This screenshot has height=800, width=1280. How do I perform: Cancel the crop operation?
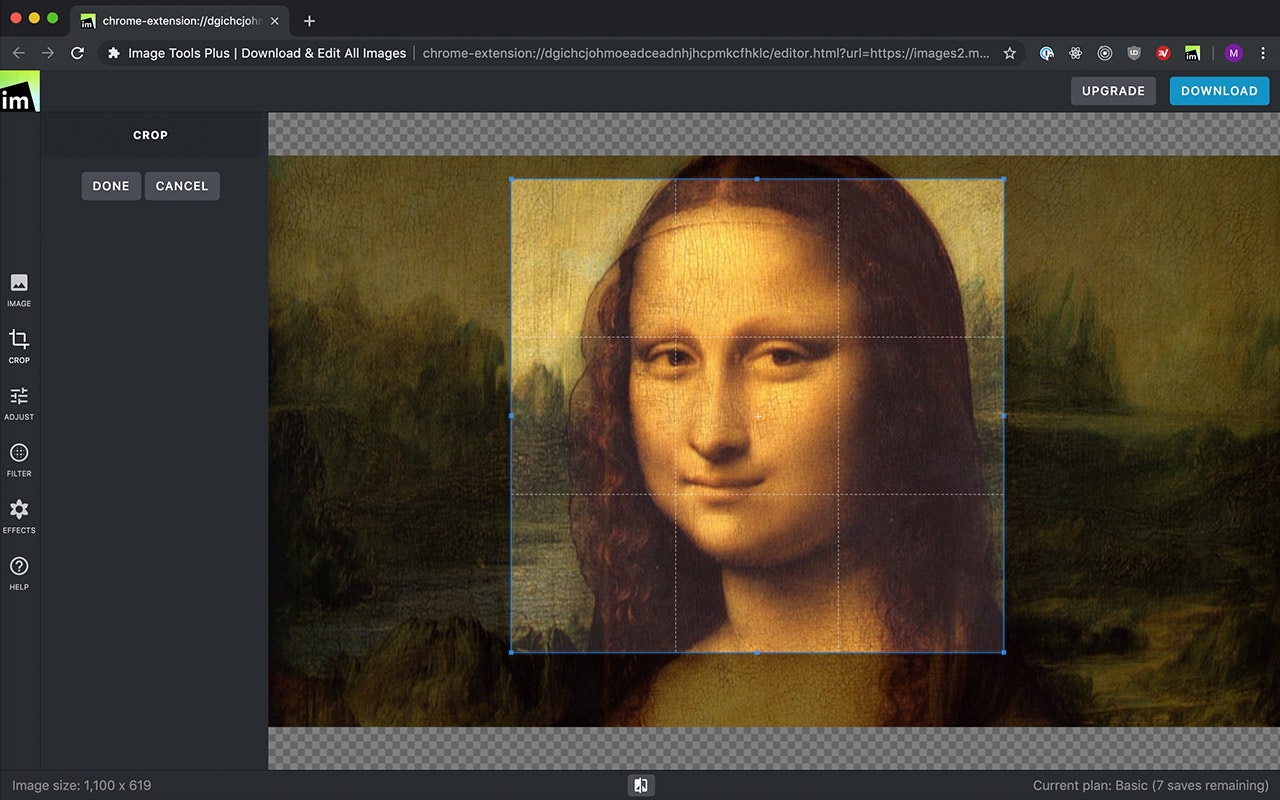point(182,186)
